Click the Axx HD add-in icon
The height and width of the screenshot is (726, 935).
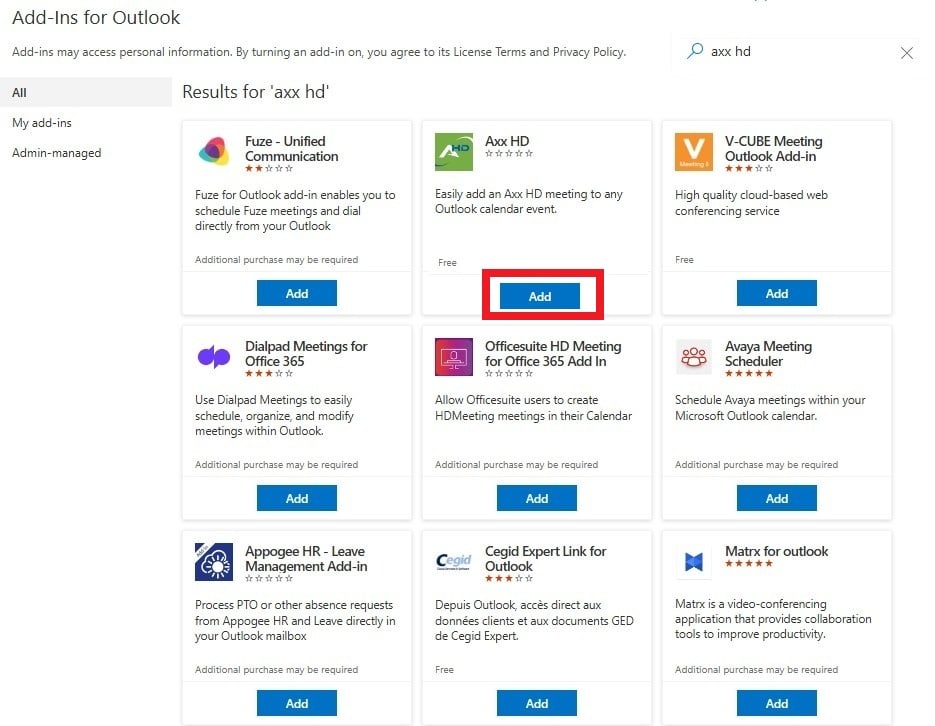coord(454,151)
